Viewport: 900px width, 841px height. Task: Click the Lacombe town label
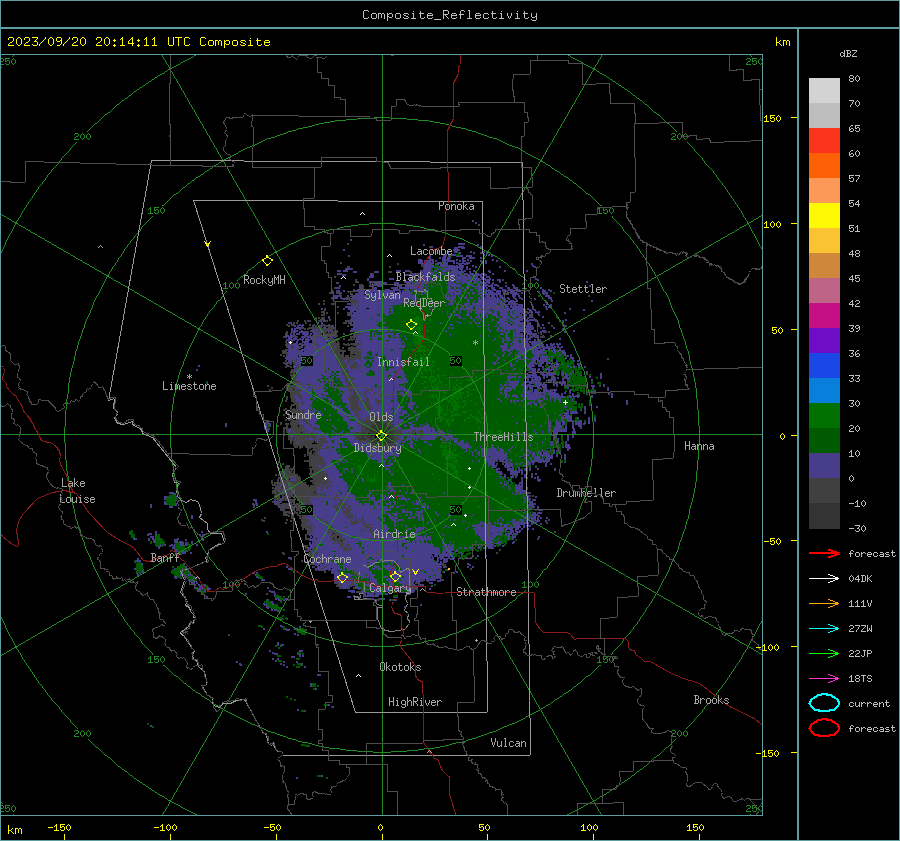pos(431,251)
